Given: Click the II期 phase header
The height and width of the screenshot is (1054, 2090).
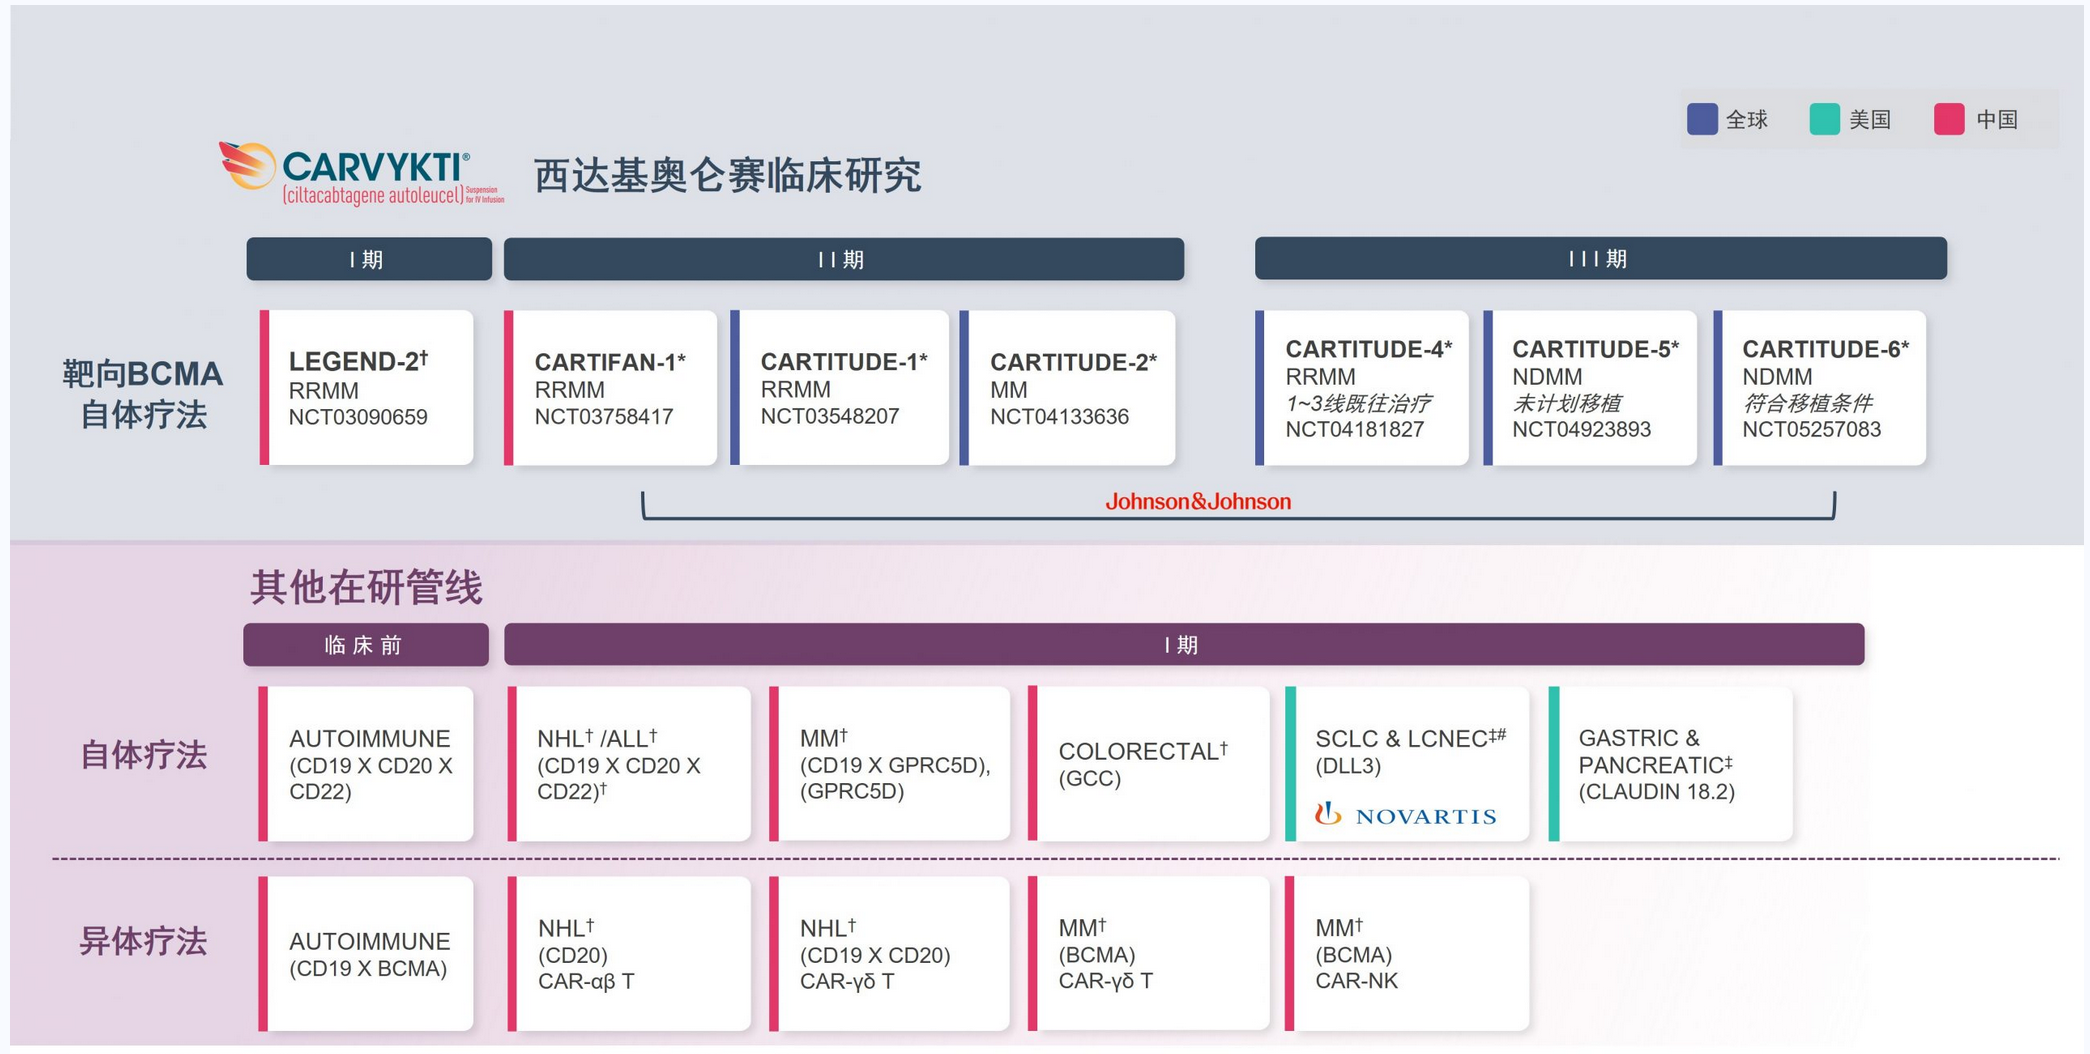Looking at the screenshot, I should (x=844, y=259).
